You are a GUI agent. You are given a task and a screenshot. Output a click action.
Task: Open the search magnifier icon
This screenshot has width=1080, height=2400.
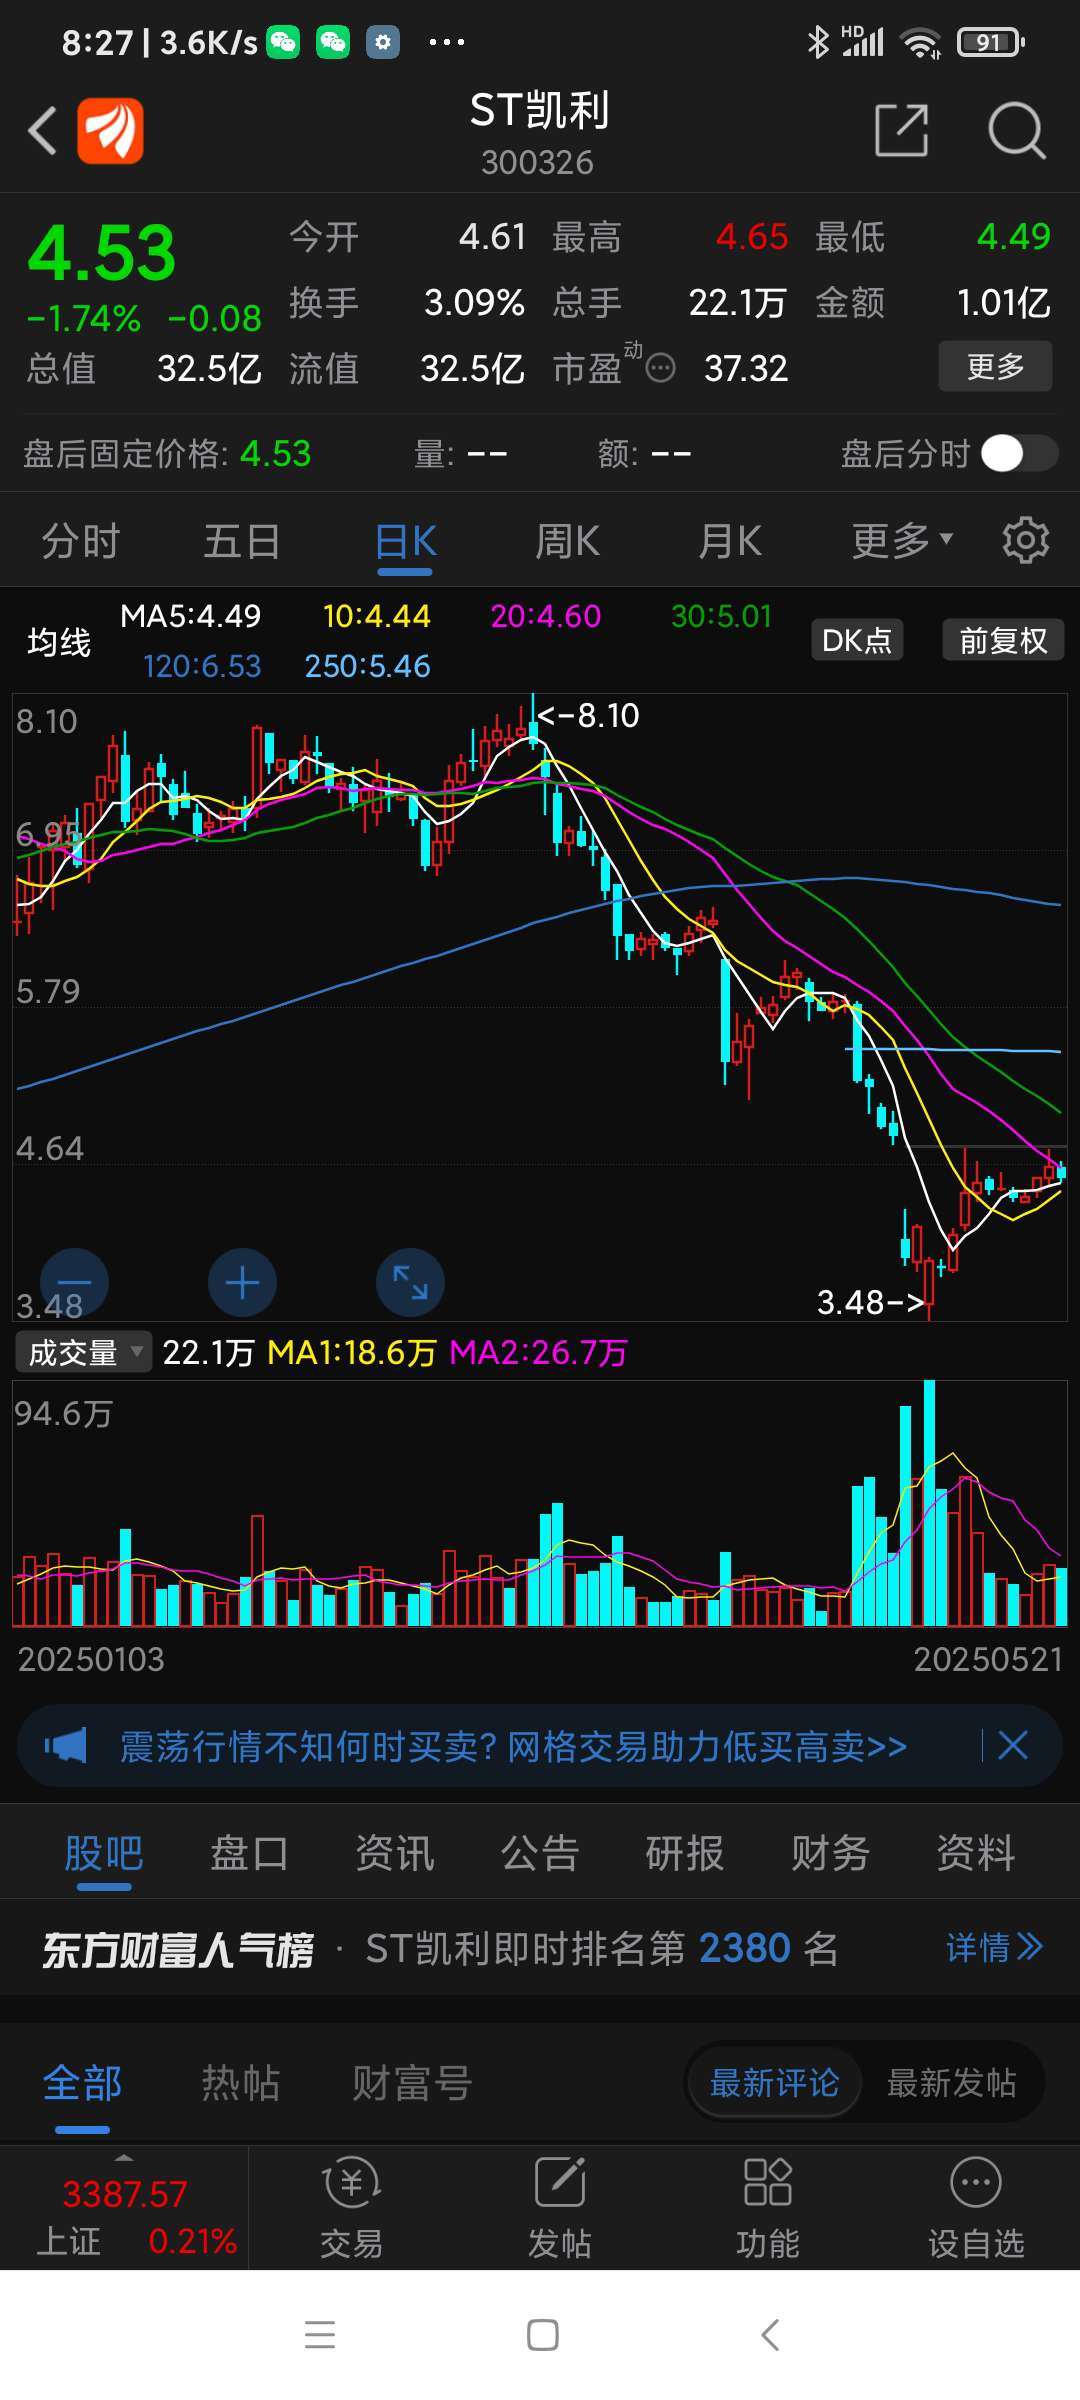[x=1016, y=130]
